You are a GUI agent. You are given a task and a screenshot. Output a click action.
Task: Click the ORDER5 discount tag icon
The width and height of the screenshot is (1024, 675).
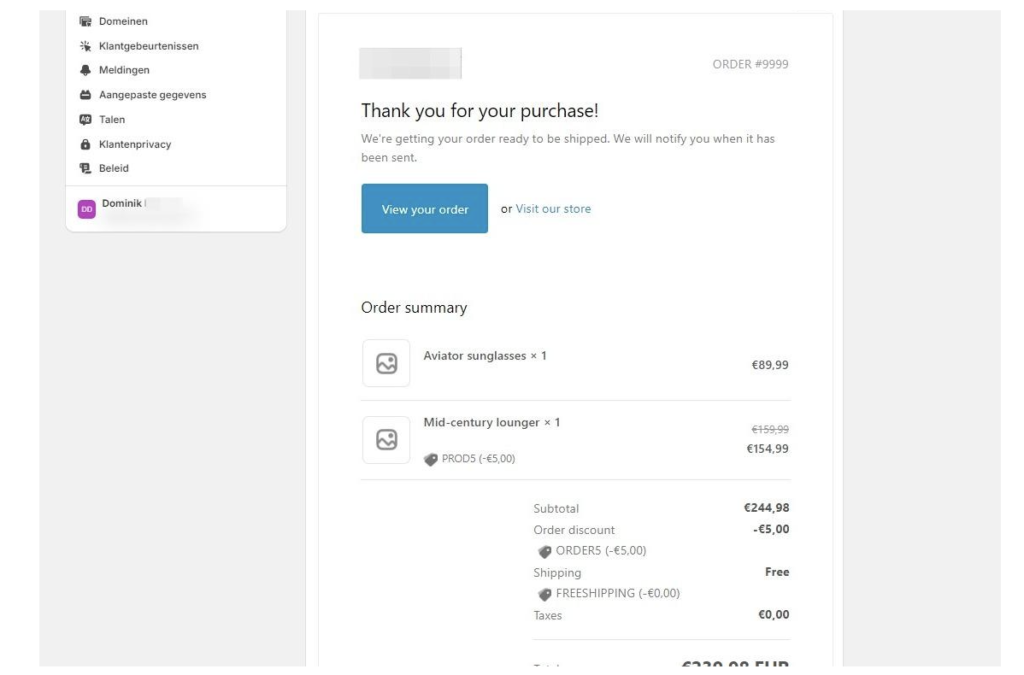(x=545, y=552)
